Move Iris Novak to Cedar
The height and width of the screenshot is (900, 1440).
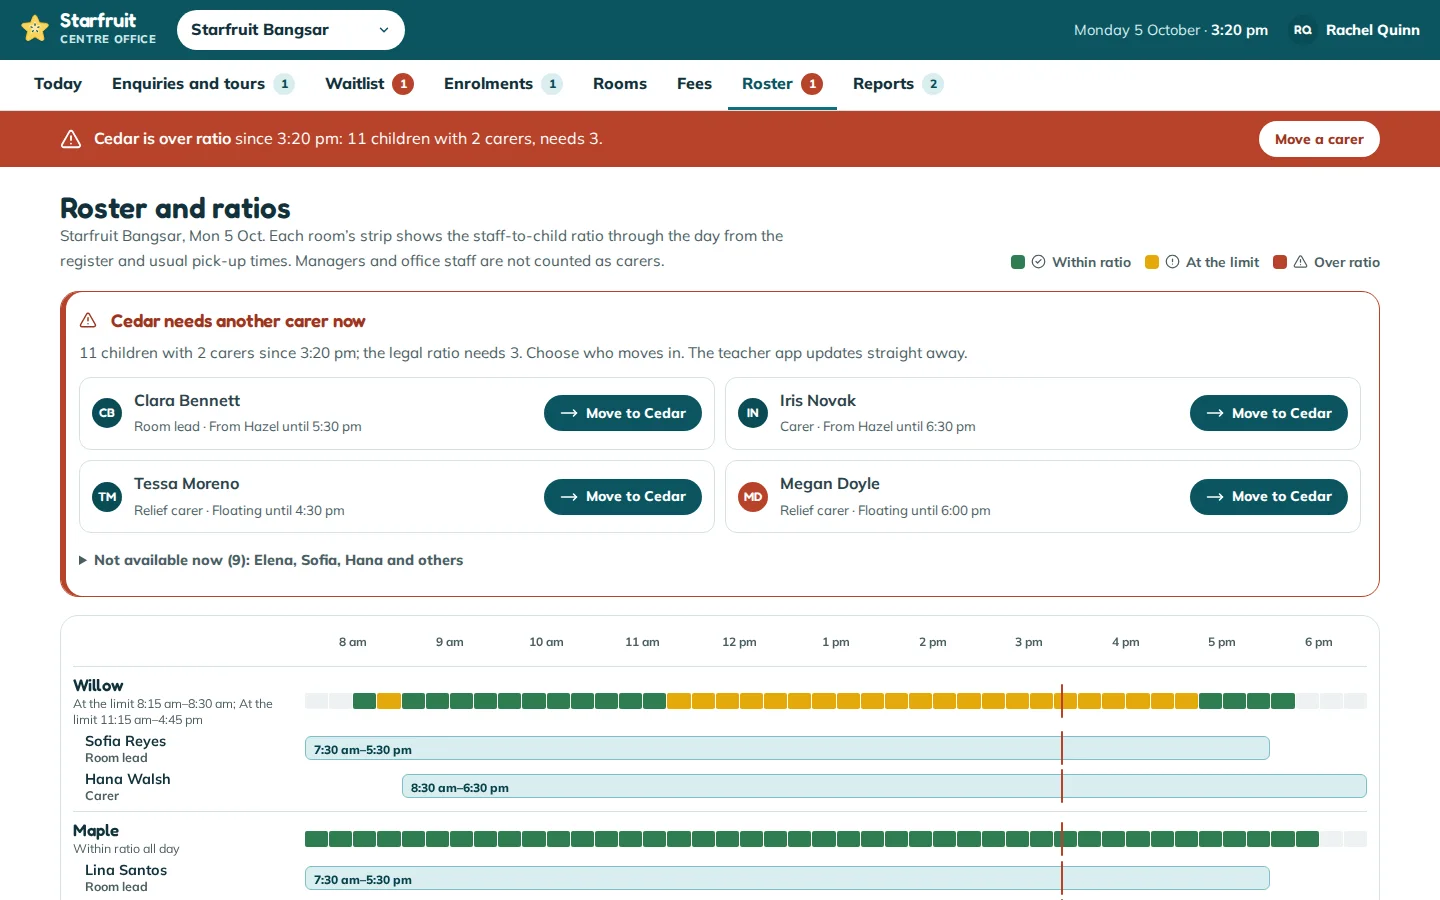click(1269, 413)
